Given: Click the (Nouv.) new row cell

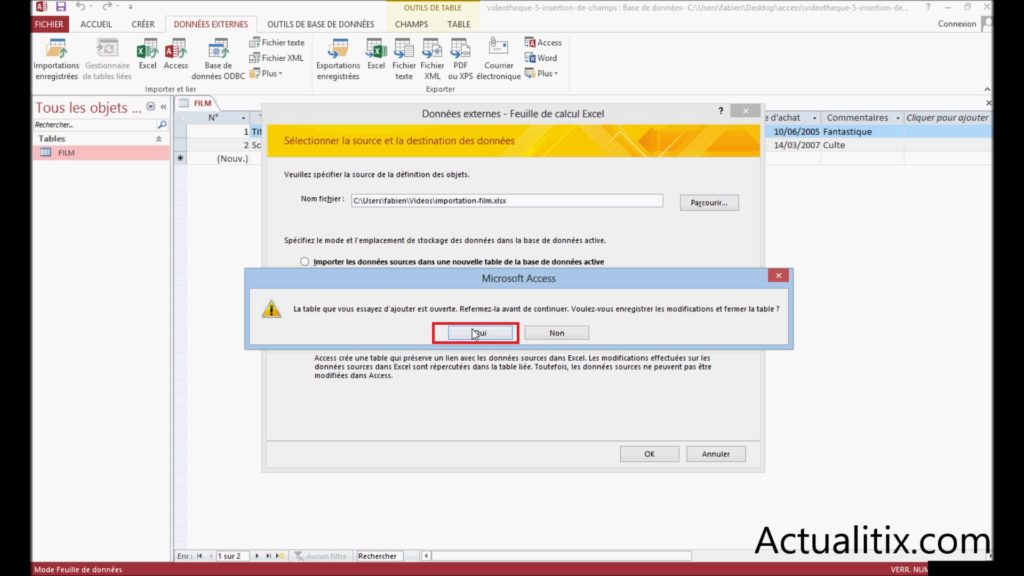Looking at the screenshot, I should (219, 159).
